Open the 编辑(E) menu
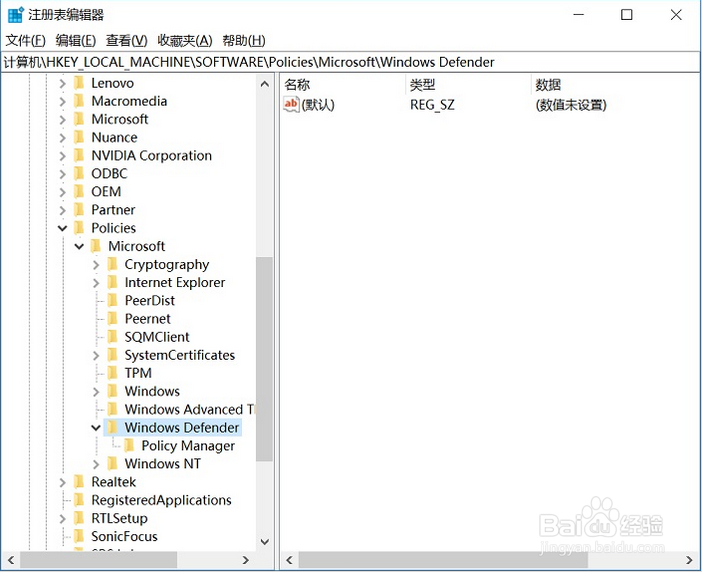Image resolution: width=703 pixels, height=572 pixels. coord(76,41)
